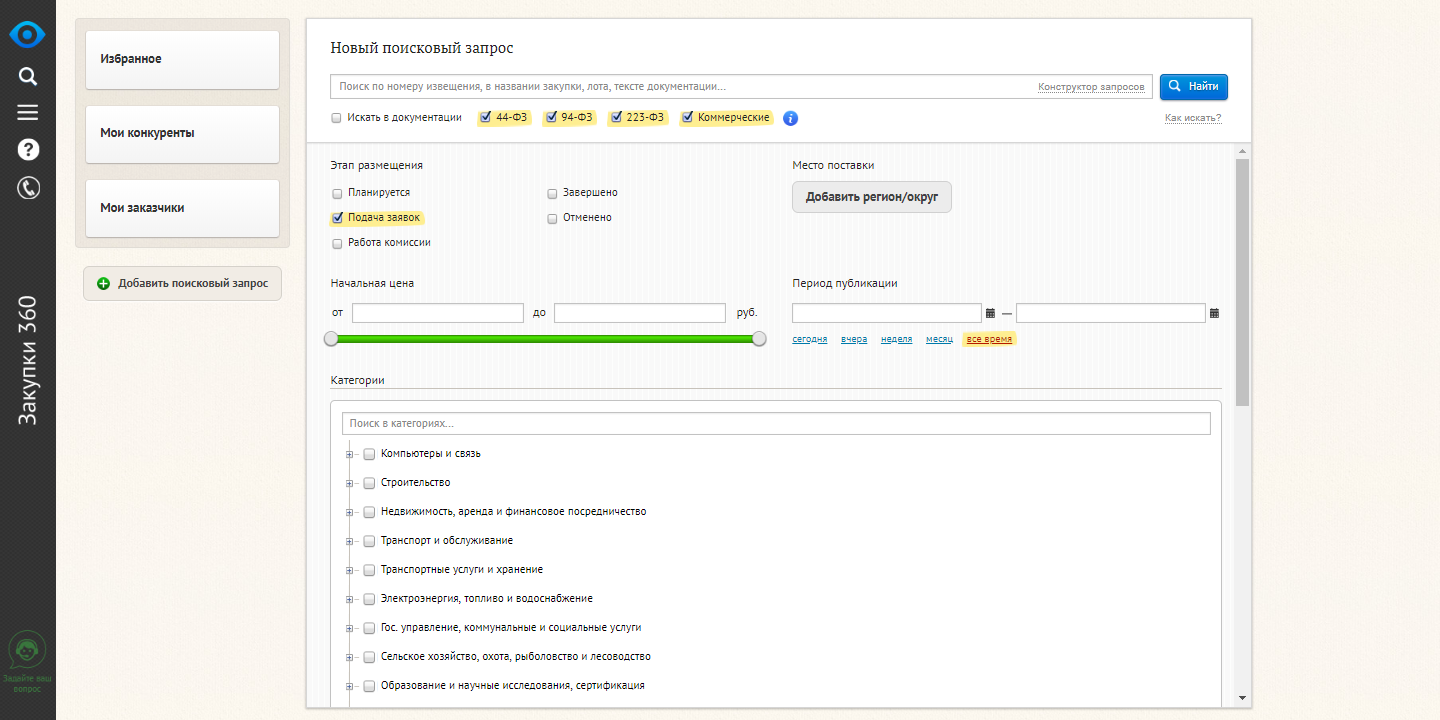This screenshot has width=1440, height=720.
Task: Click the left handle of price slider
Action: pyautogui.click(x=331, y=339)
